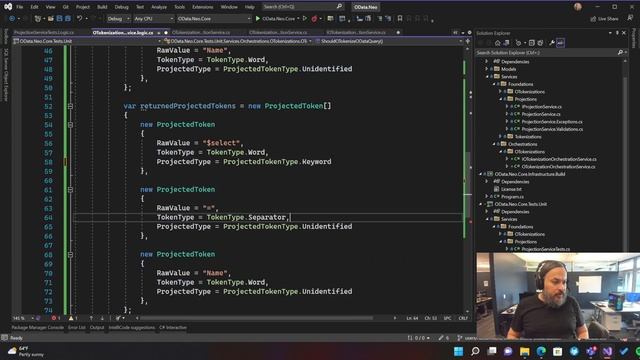The width and height of the screenshot is (640, 360).
Task: Open the Error List tab
Action: pos(77,327)
